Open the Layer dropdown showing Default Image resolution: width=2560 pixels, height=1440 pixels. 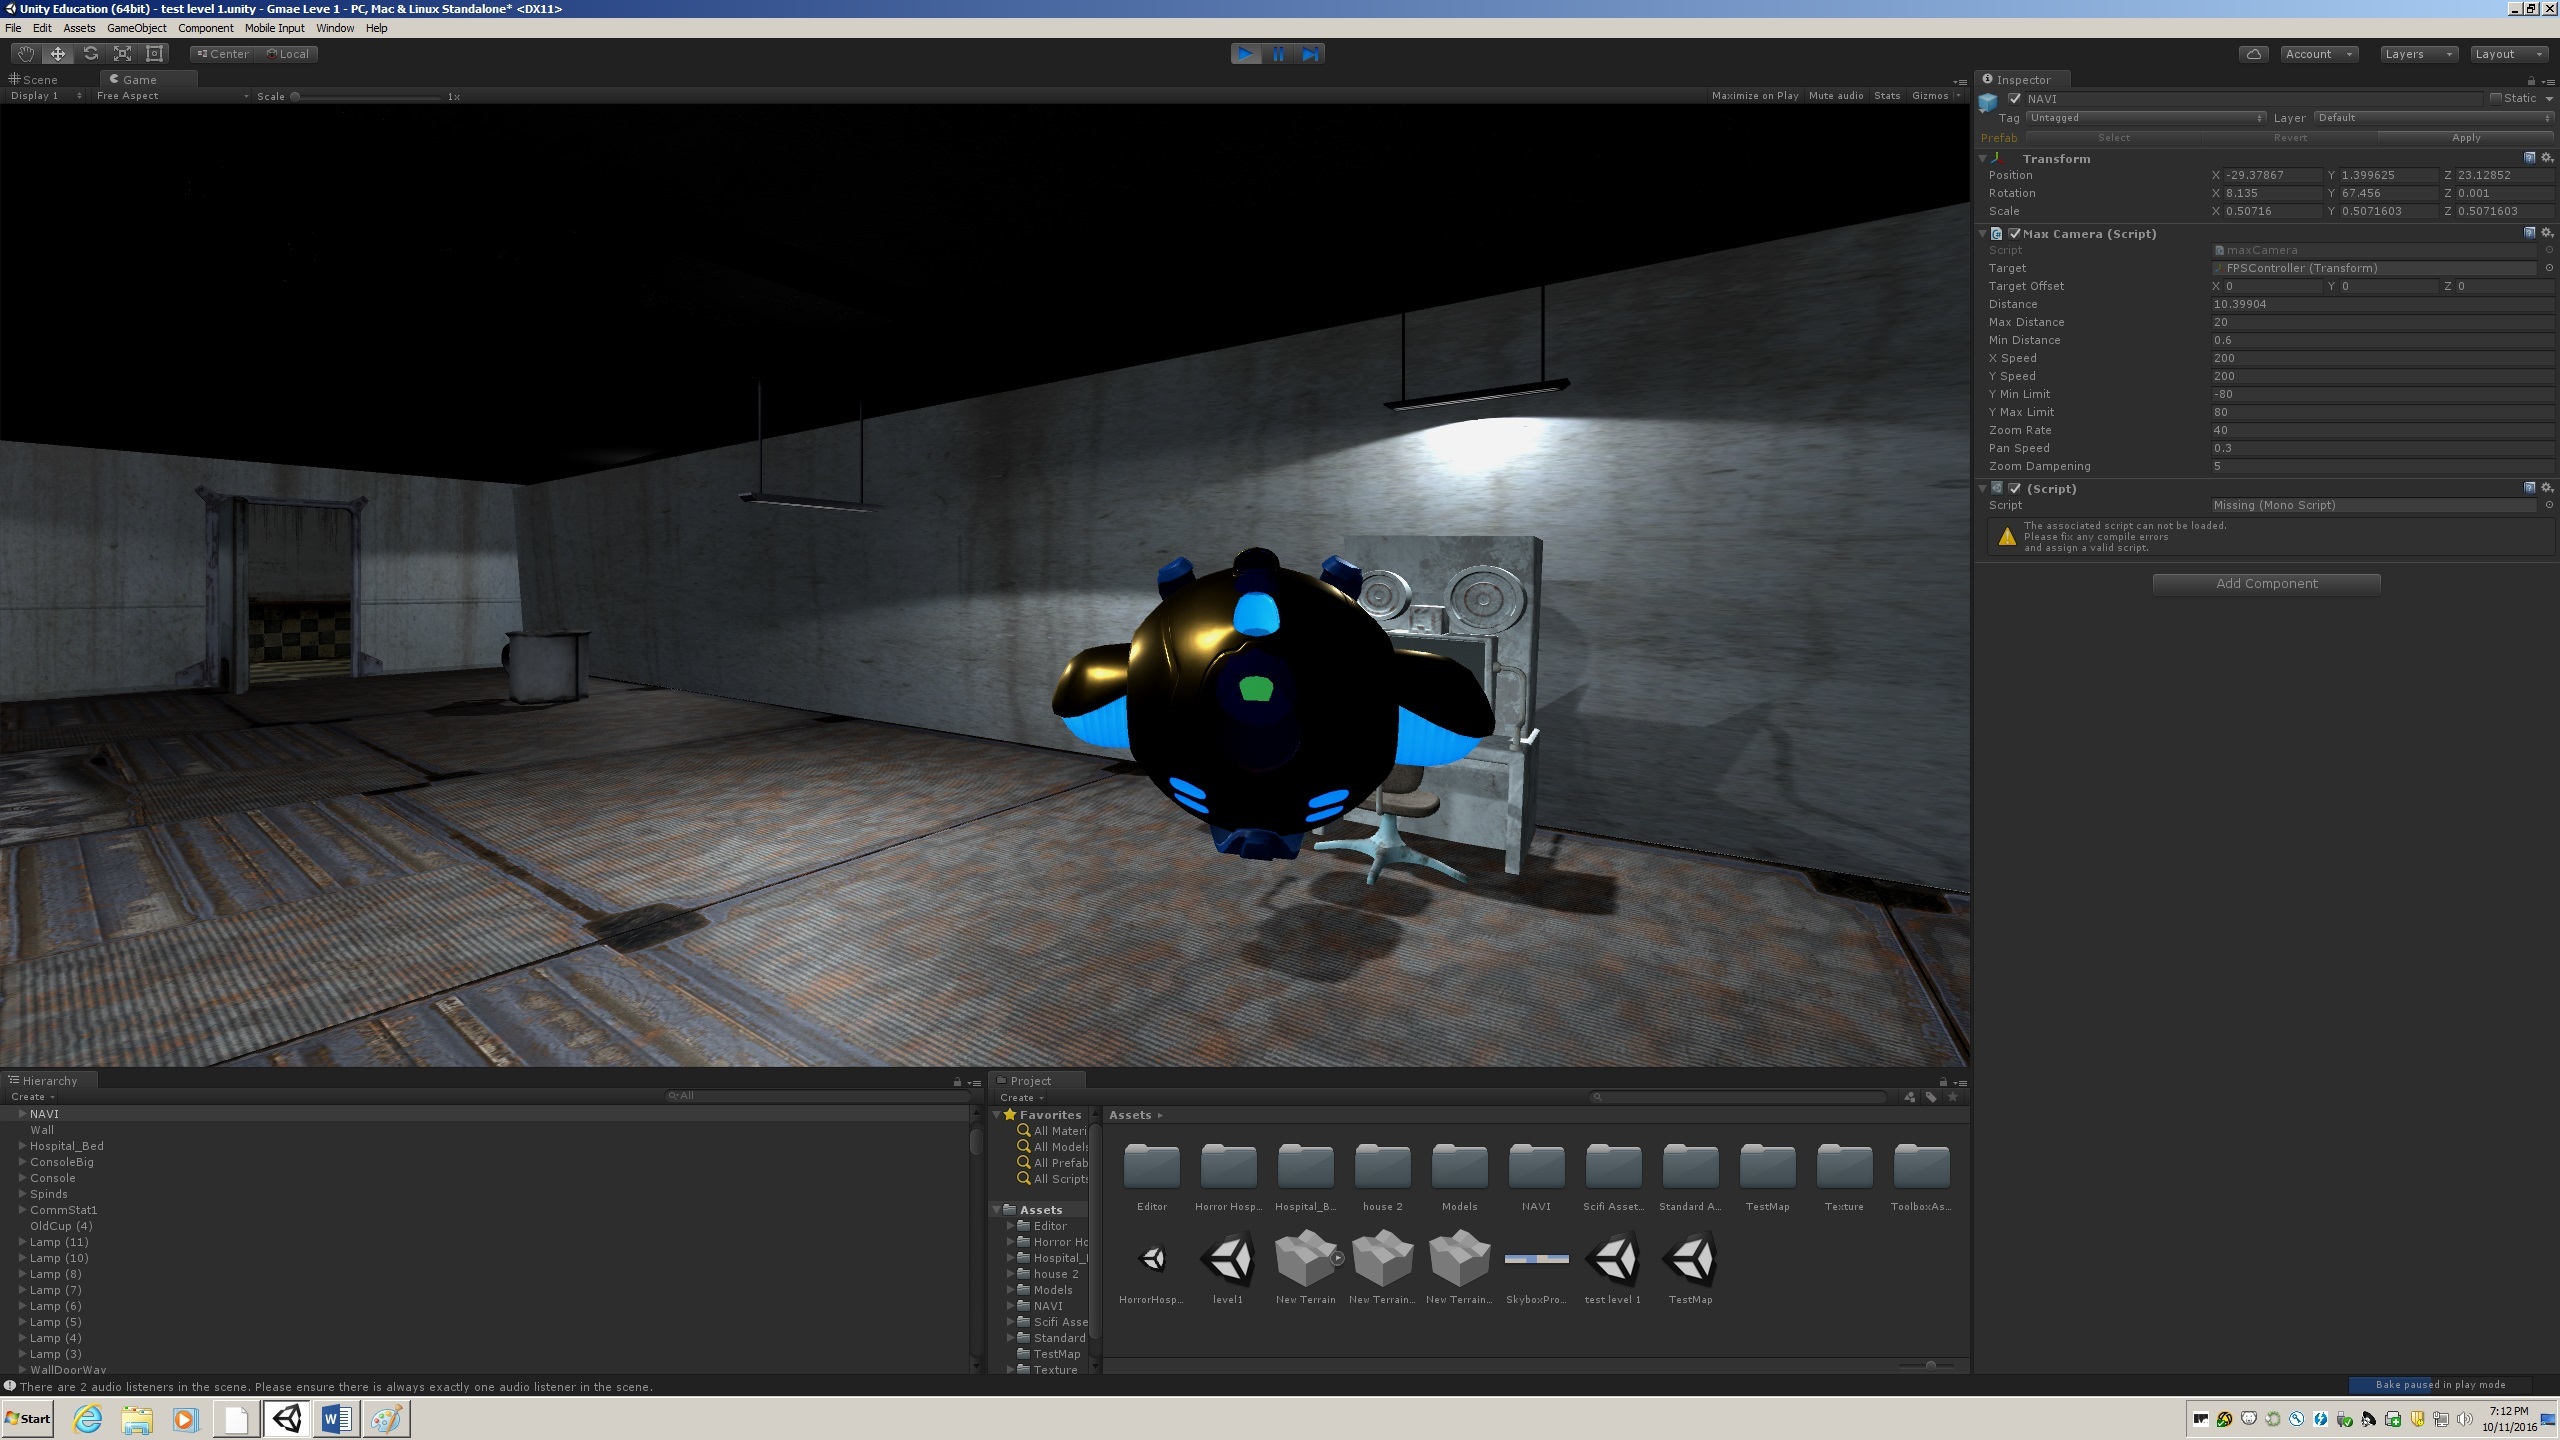(2433, 118)
